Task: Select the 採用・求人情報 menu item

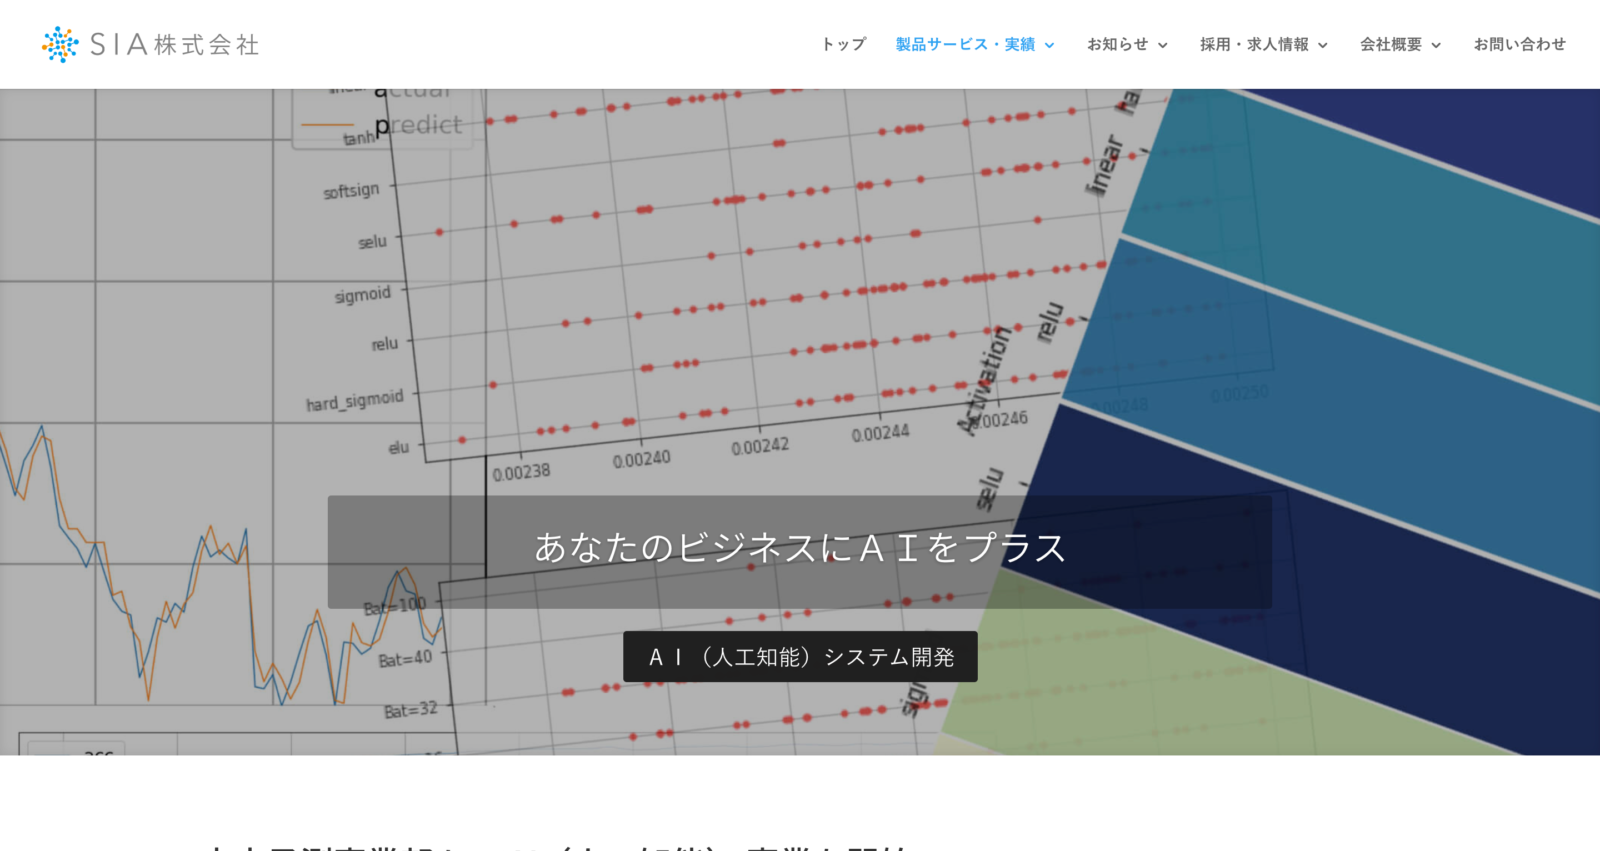Action: point(1254,44)
